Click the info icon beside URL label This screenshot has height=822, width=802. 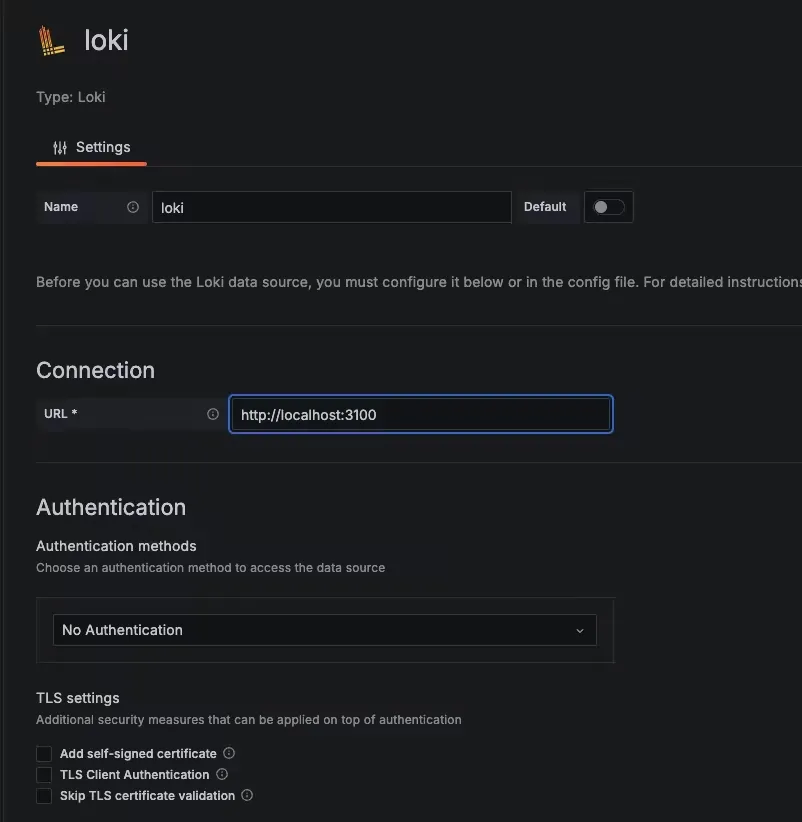pyautogui.click(x=213, y=414)
